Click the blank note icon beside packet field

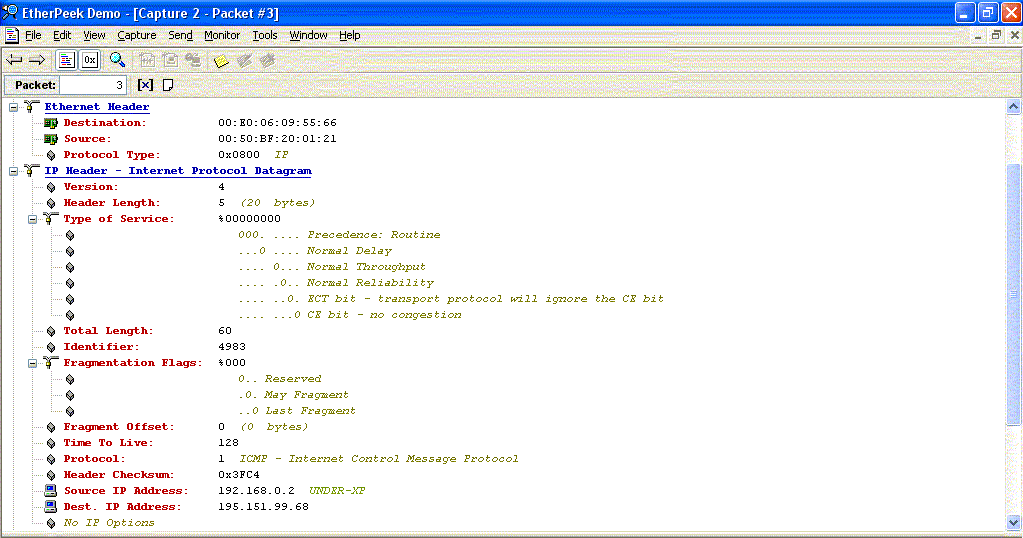[x=168, y=85]
